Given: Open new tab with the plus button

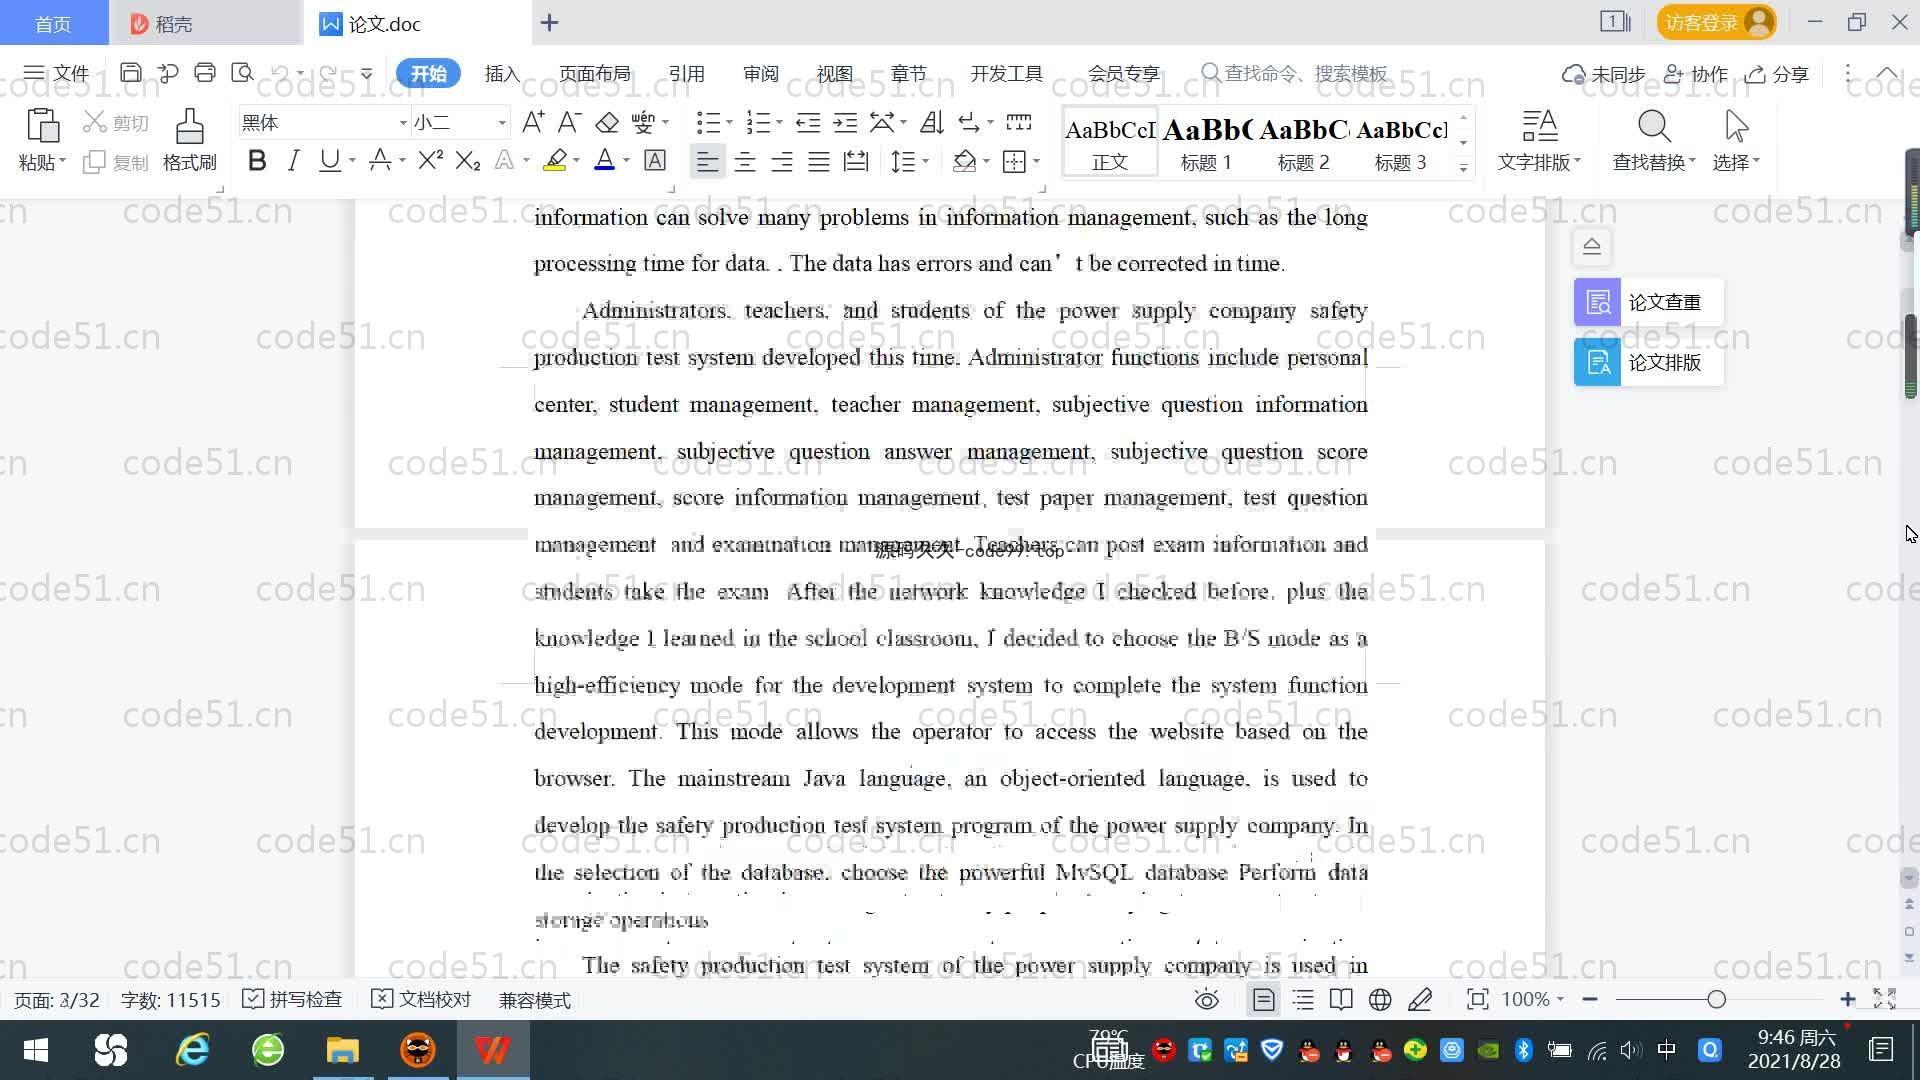Looking at the screenshot, I should 549,22.
